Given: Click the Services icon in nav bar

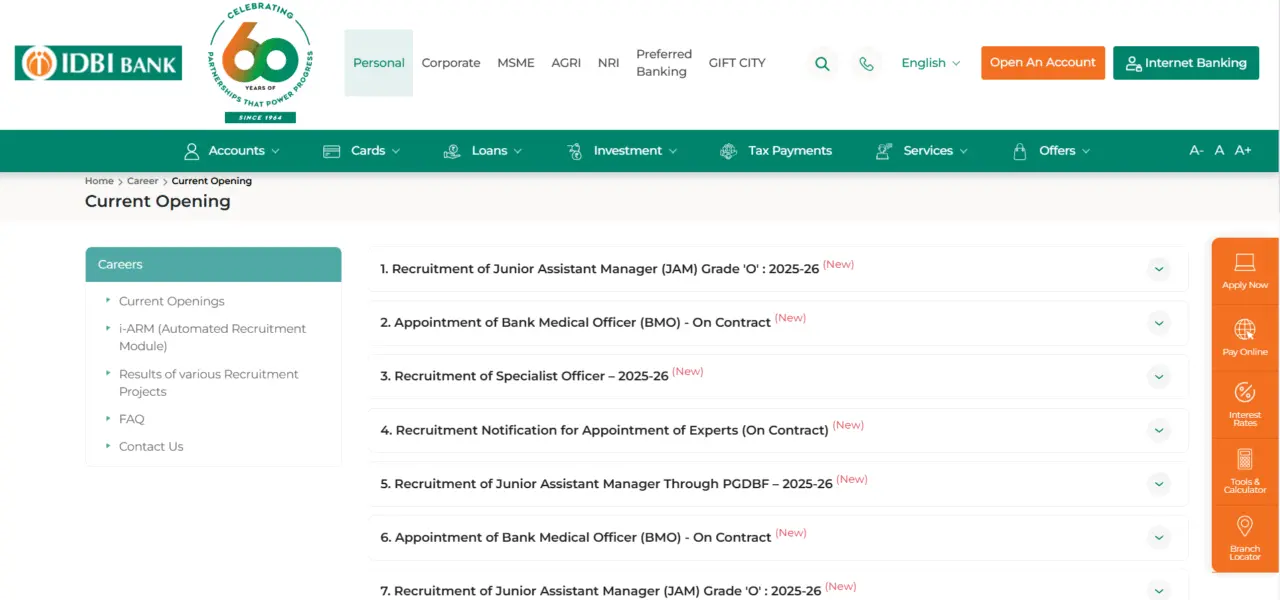Looking at the screenshot, I should [x=884, y=151].
